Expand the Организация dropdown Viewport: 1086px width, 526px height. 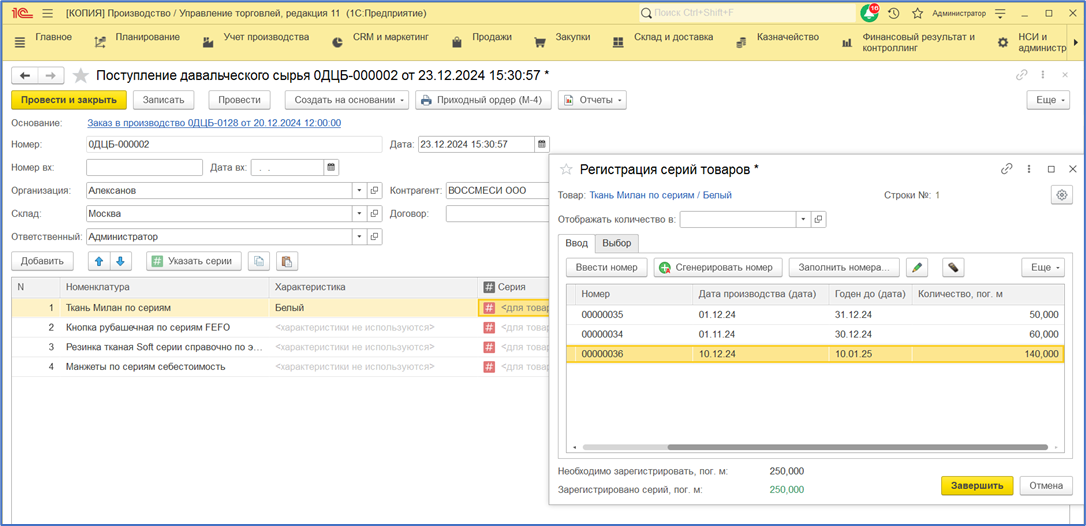pyautogui.click(x=358, y=190)
